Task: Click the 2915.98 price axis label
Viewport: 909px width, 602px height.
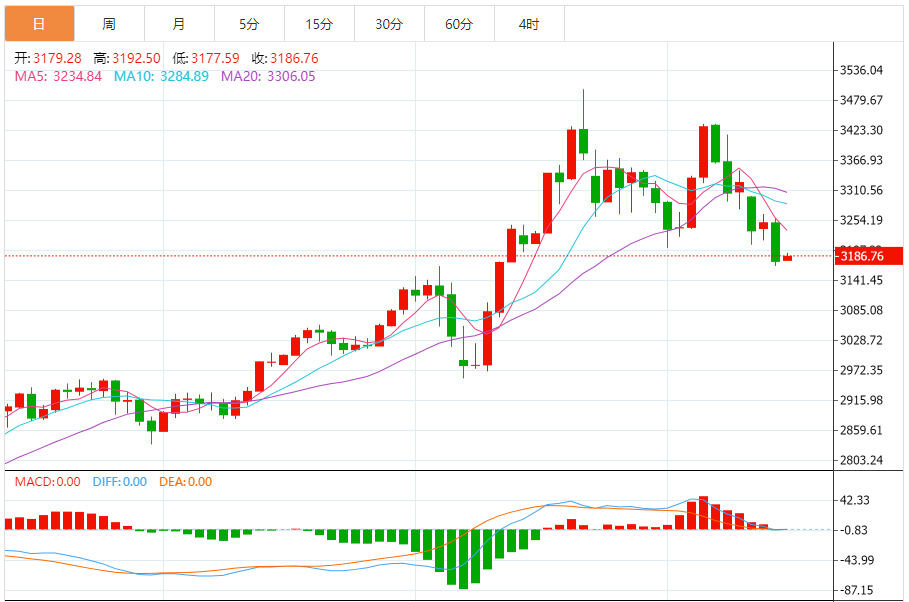Action: tap(861, 400)
